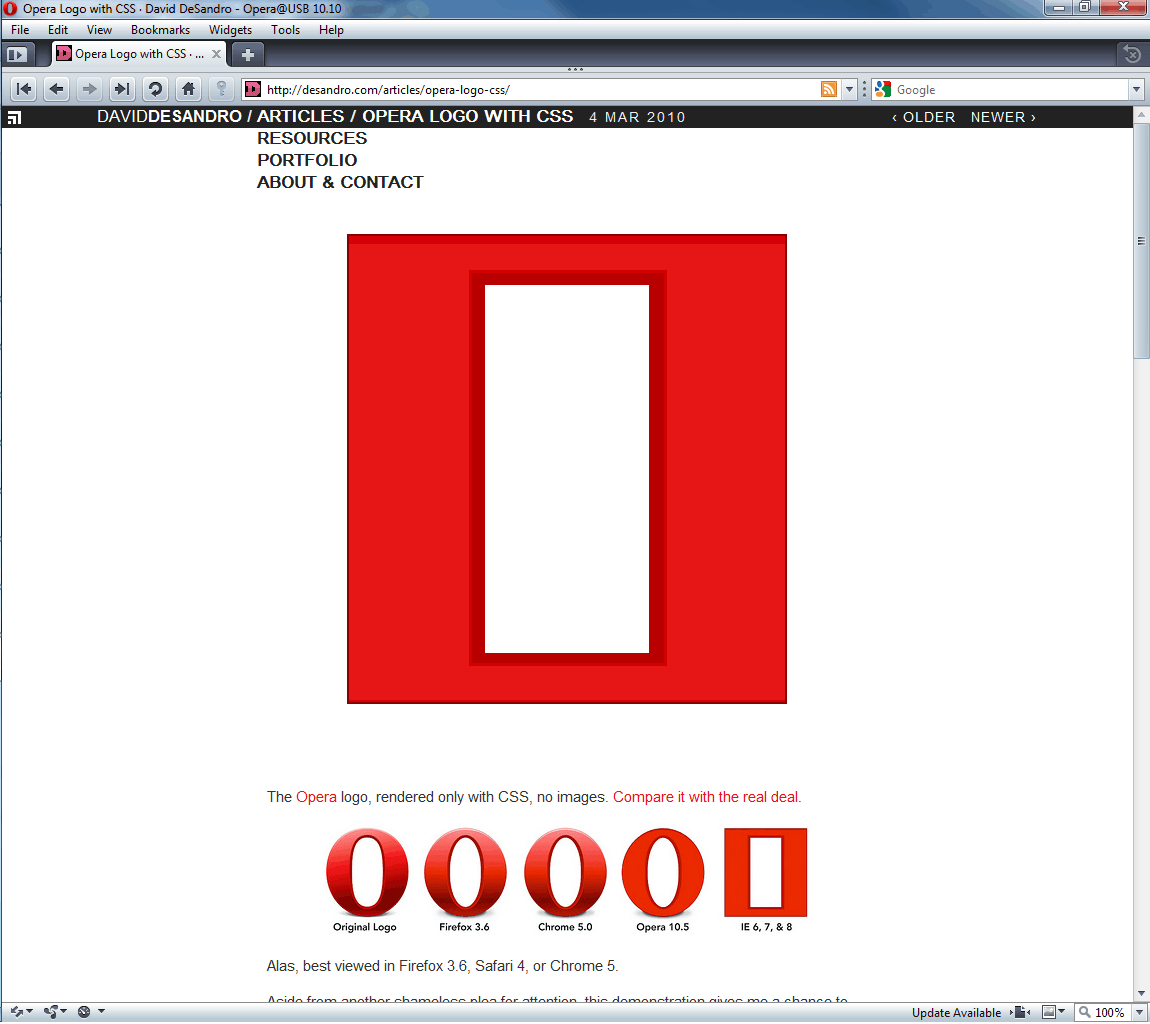
Task: Expand the address bar history dropdown
Action: tap(849, 89)
